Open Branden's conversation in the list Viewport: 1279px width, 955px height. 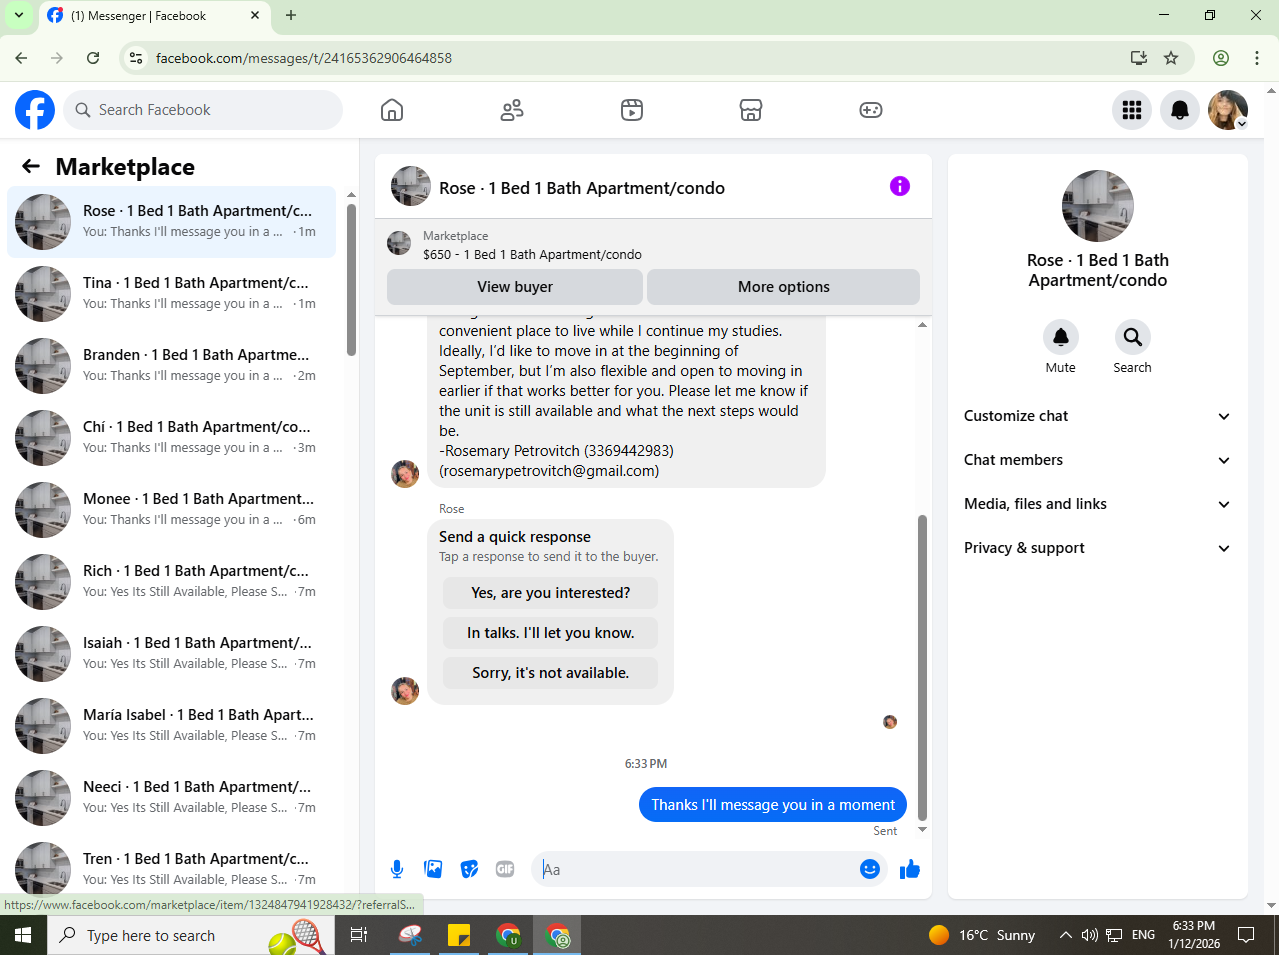click(x=172, y=365)
